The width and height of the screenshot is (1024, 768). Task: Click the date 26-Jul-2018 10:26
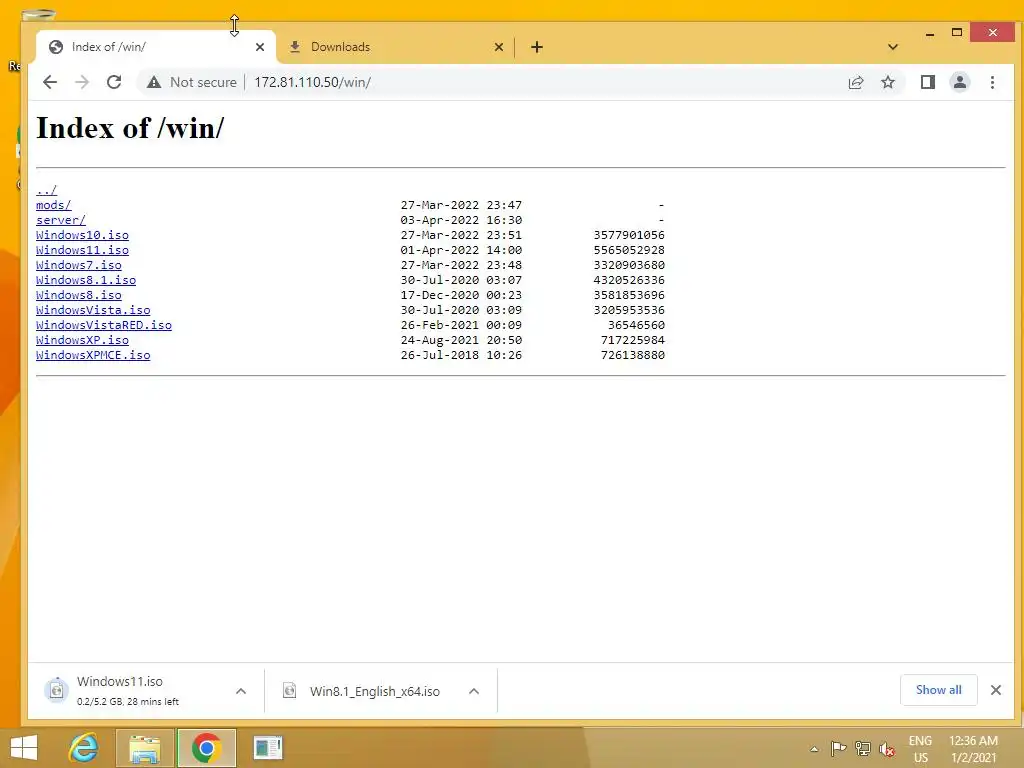tap(461, 355)
